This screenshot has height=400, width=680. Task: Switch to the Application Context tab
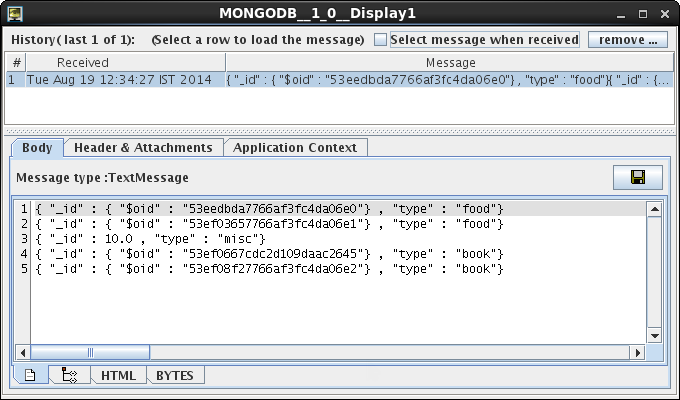[295, 148]
